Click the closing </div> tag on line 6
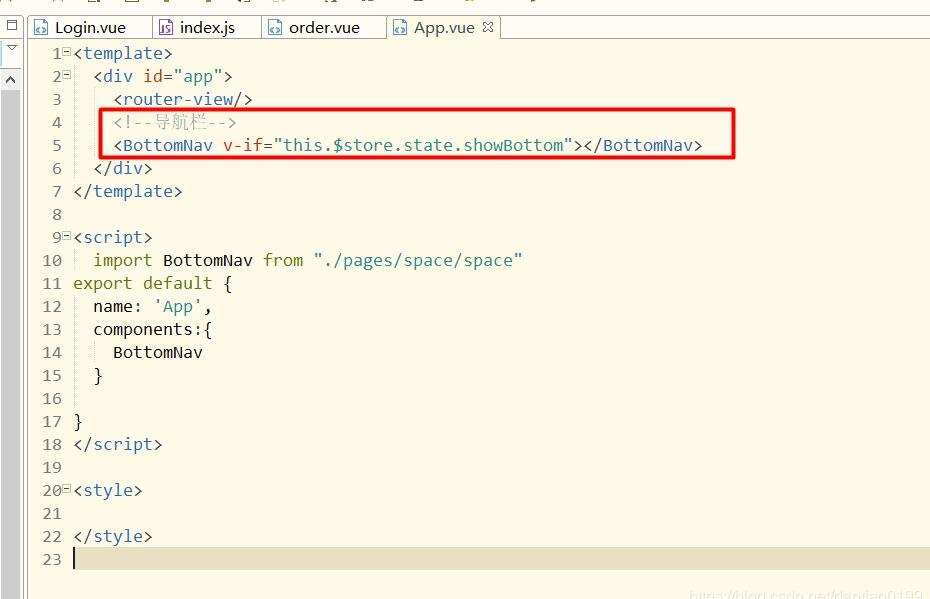The height and width of the screenshot is (599, 930). click(123, 168)
